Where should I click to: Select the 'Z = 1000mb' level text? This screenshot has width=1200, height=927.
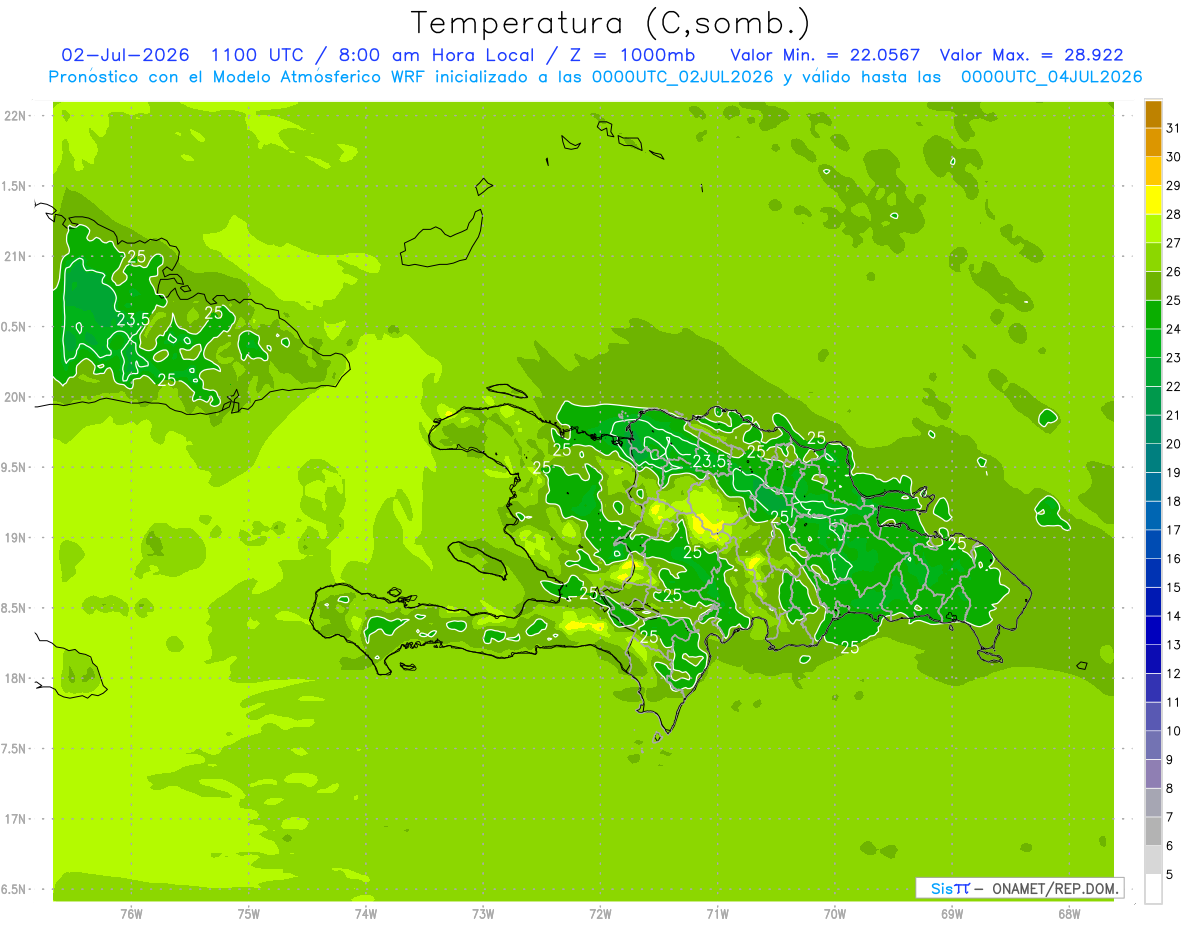click(x=633, y=55)
